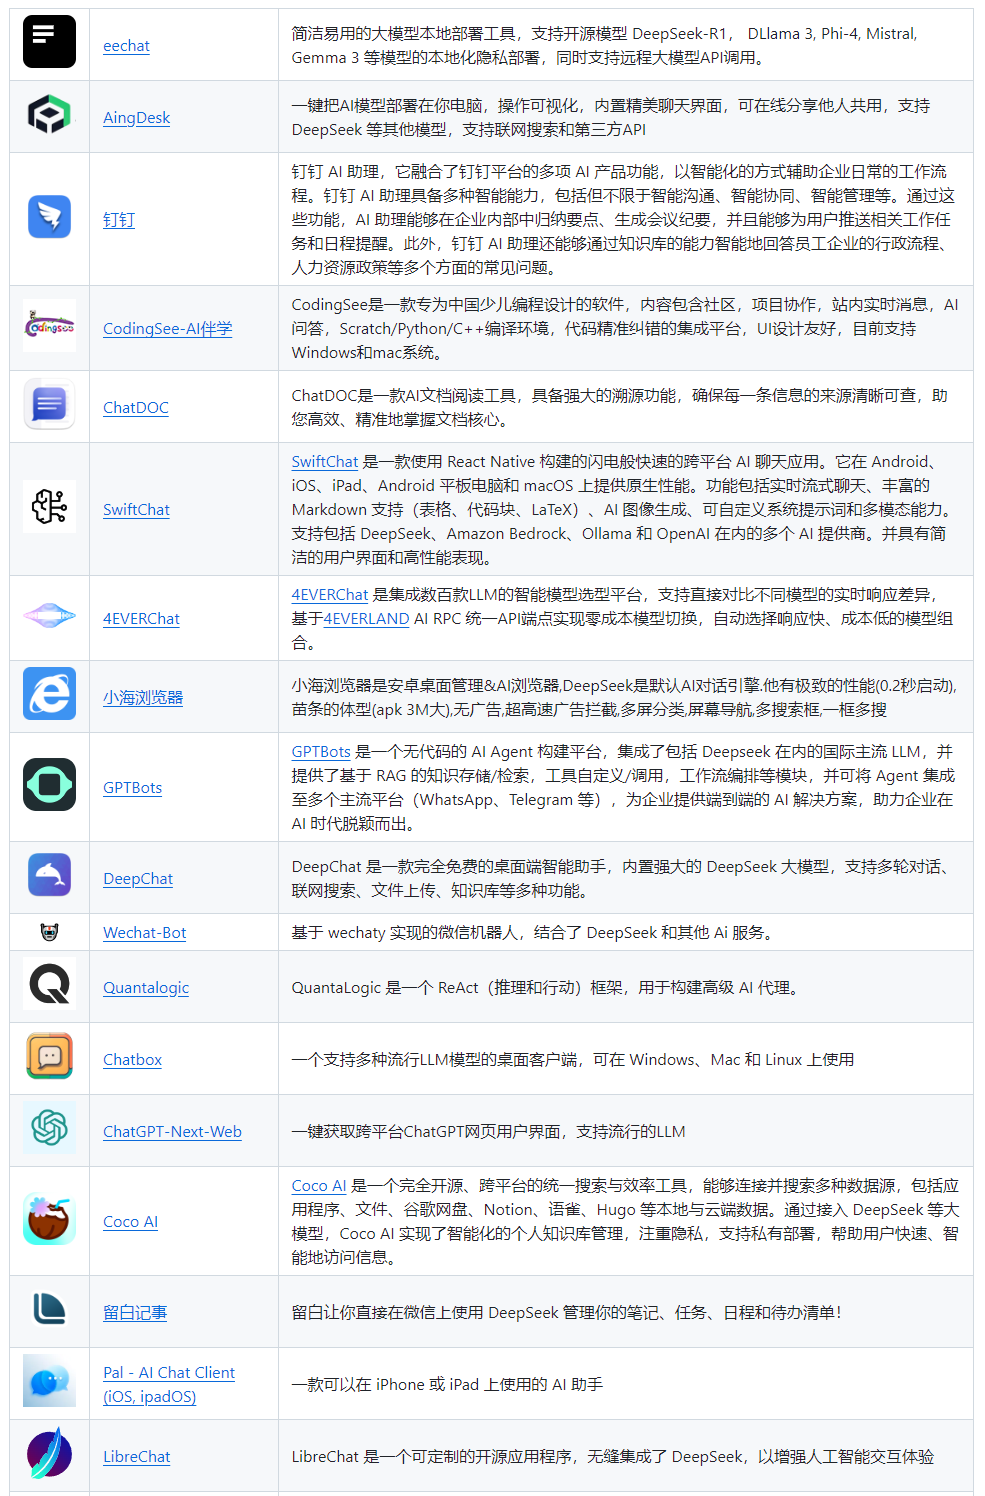Click the AingDesk hexagon logo icon
Viewport: 985px width, 1496px height.
49,114
